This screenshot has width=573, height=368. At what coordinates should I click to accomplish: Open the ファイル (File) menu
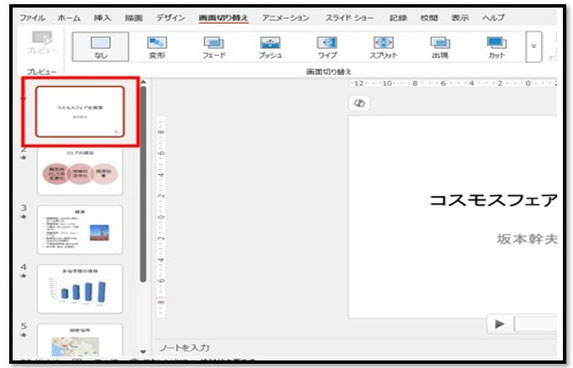32,18
